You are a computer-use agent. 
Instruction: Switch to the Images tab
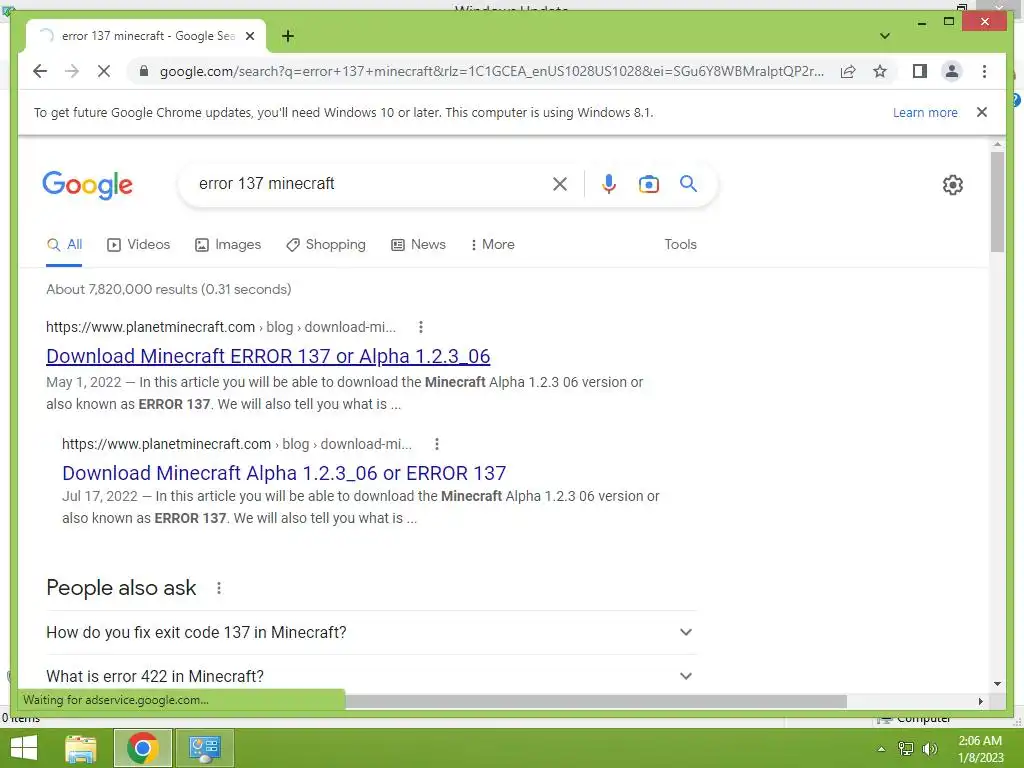coord(228,245)
